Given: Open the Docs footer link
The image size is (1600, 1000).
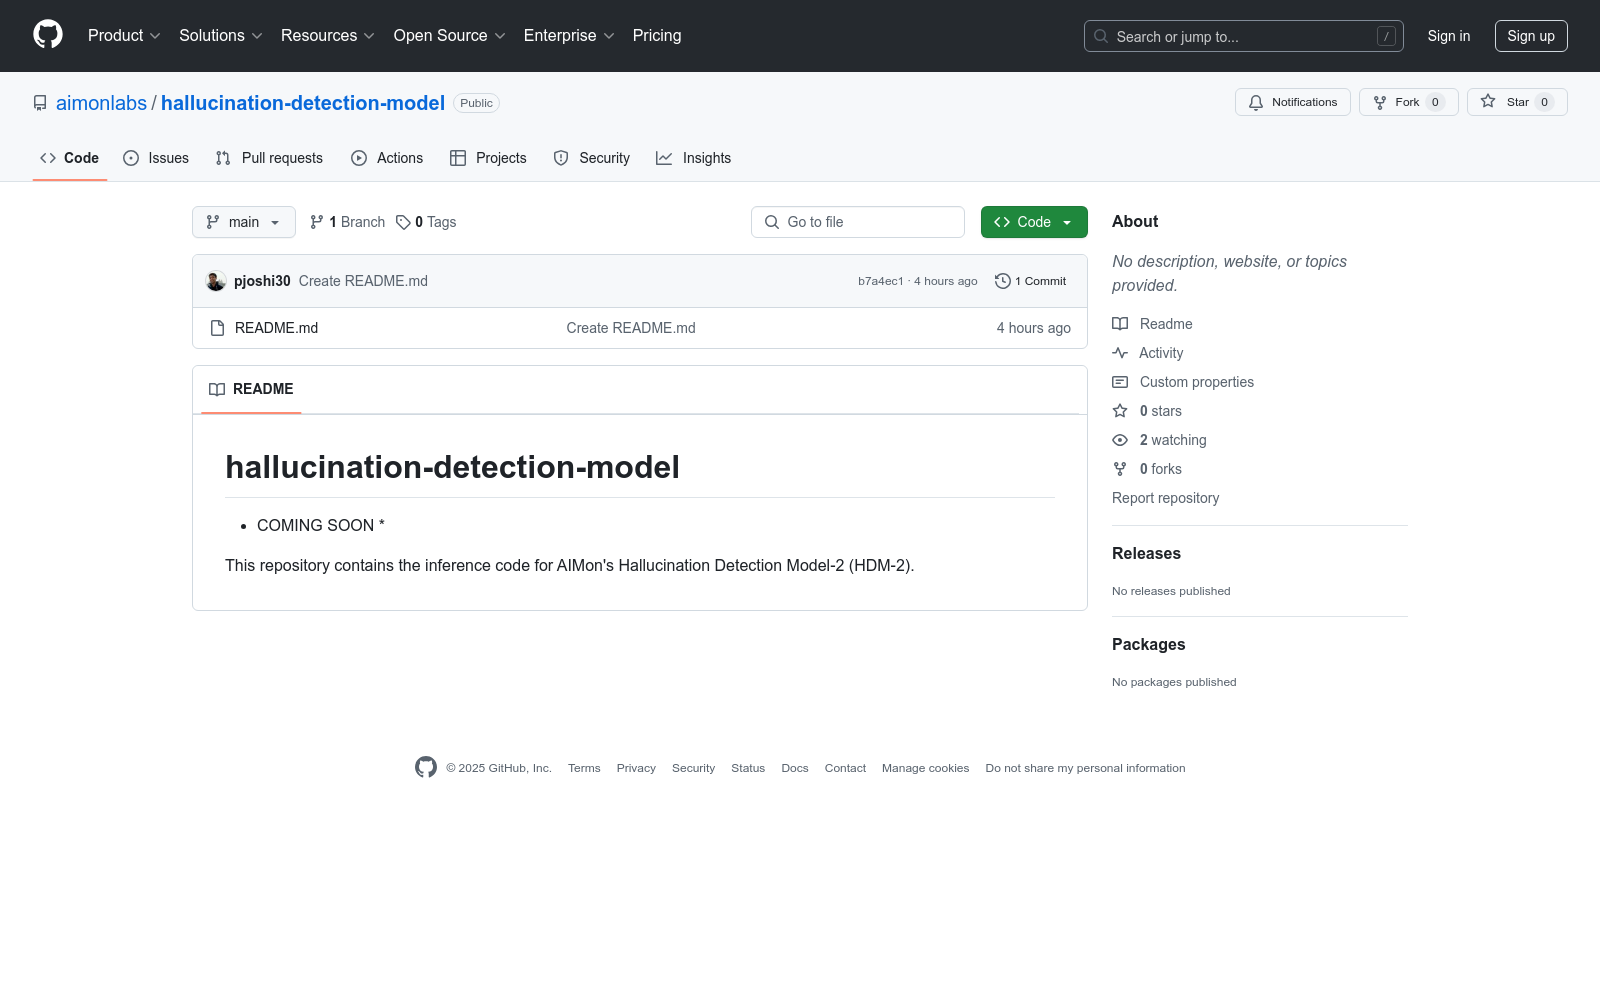Looking at the screenshot, I should pos(795,768).
